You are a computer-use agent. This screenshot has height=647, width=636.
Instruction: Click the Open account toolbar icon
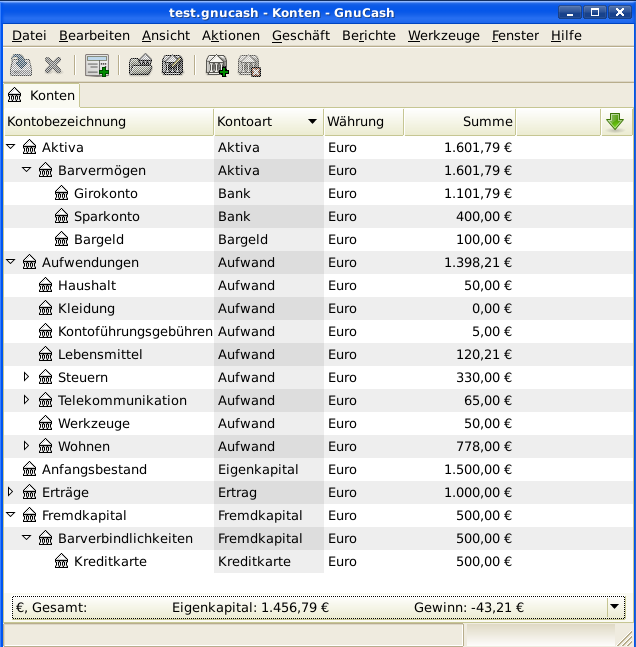(x=141, y=66)
